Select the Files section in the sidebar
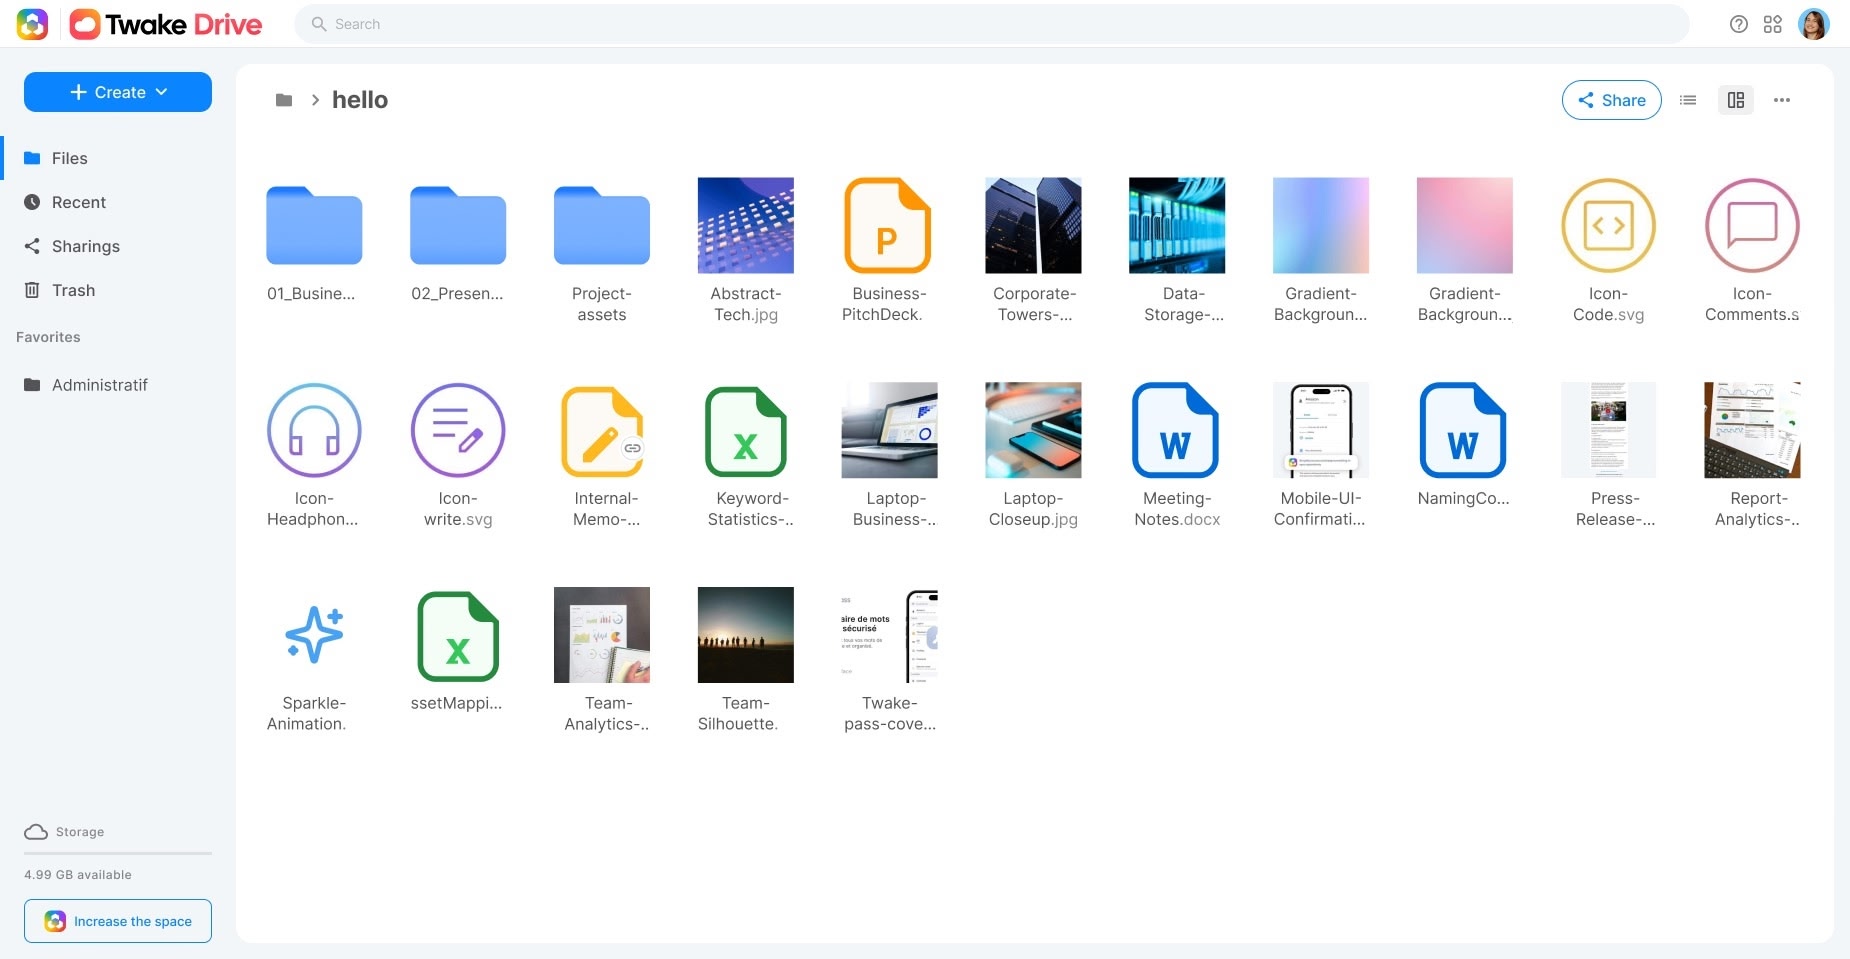 [69, 158]
